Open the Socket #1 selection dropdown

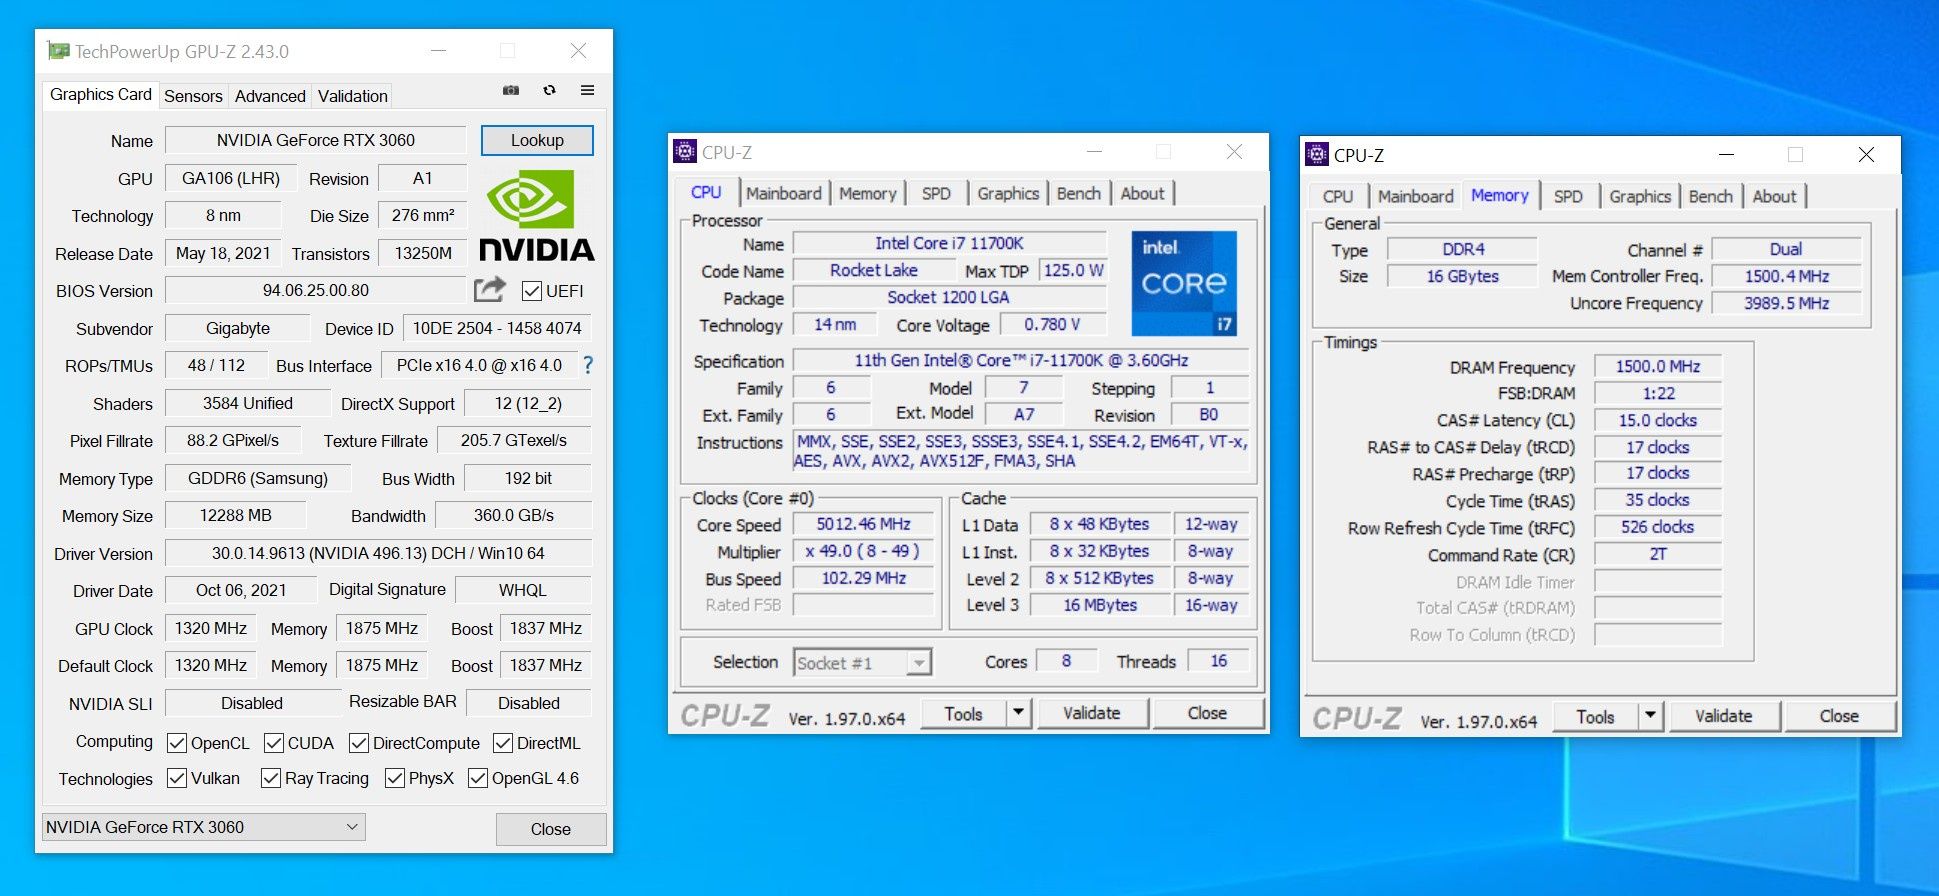pos(863,663)
